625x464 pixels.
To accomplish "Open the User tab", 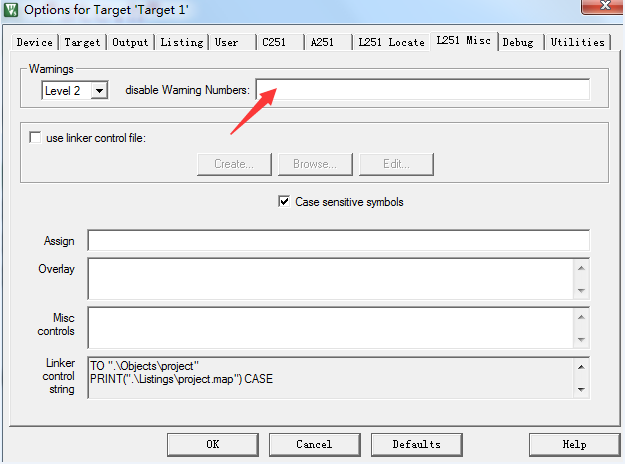I will (x=232, y=42).
